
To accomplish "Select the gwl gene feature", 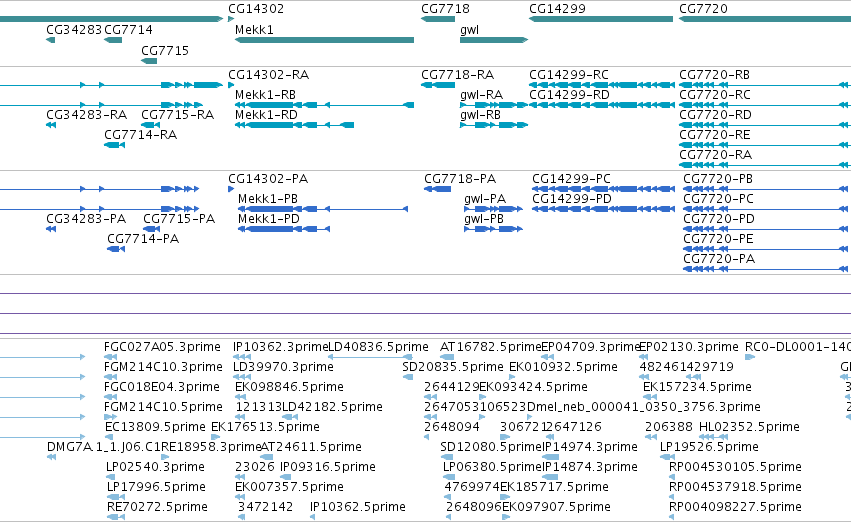I will (494, 40).
